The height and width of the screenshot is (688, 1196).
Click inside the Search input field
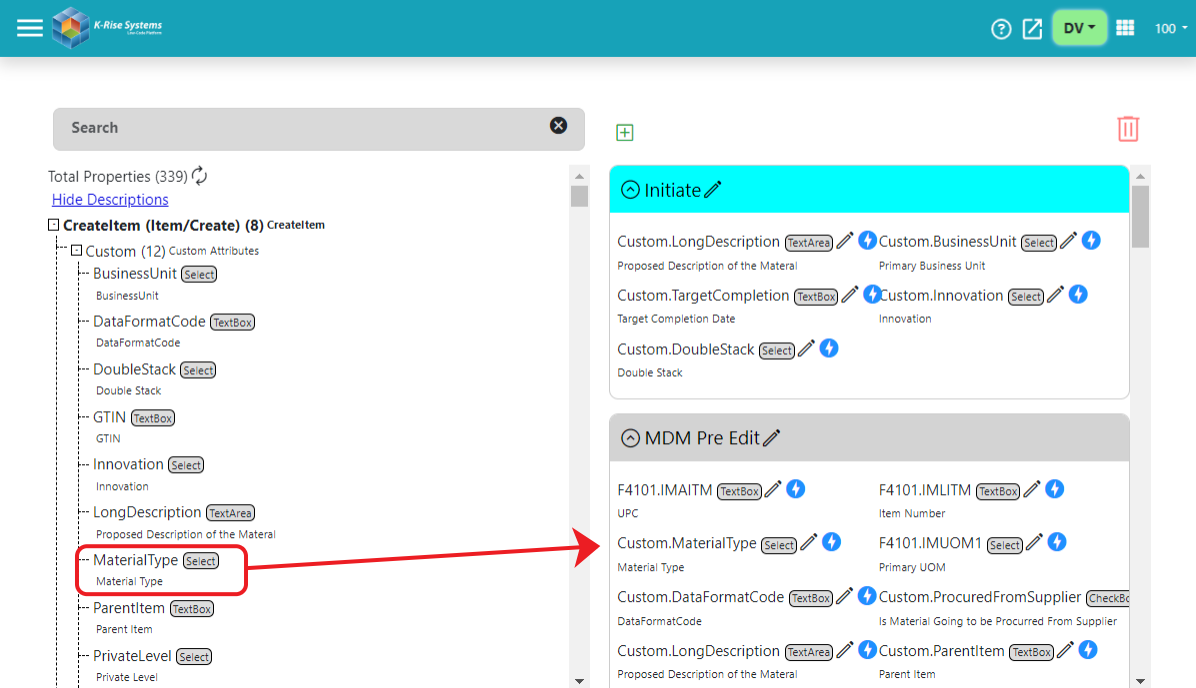(x=300, y=128)
